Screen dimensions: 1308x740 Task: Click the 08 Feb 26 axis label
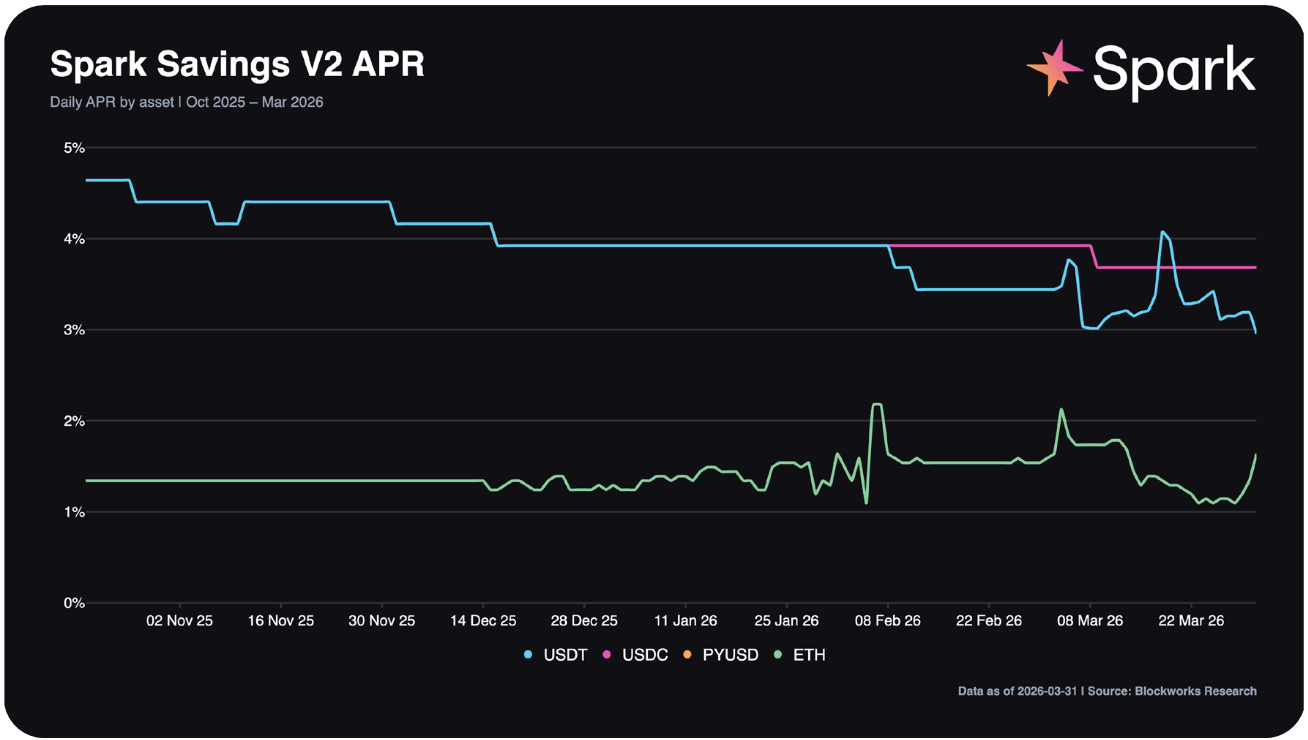(888, 621)
